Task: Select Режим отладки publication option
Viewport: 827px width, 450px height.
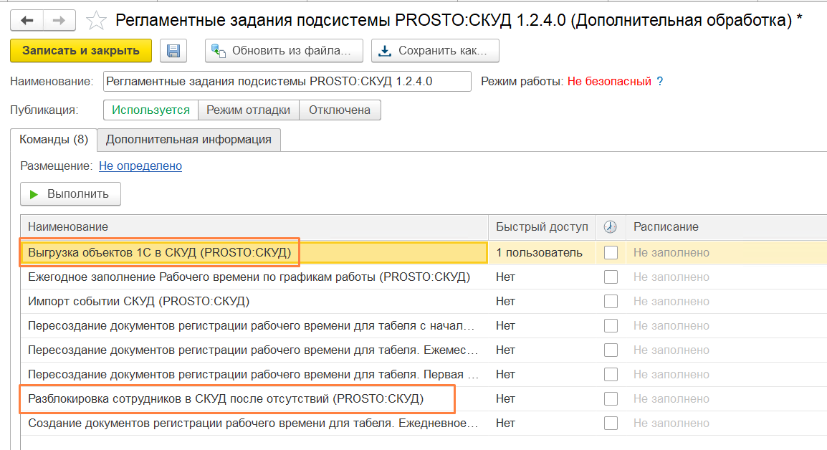Action: click(248, 110)
